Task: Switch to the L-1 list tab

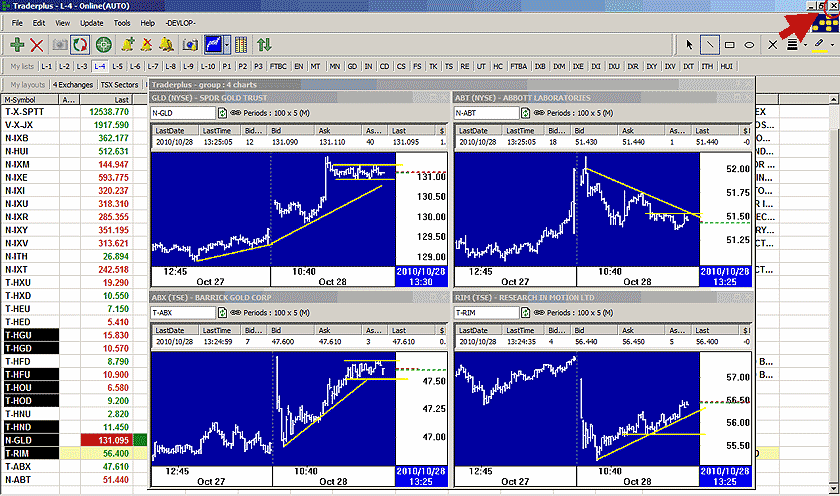Action: pos(47,66)
